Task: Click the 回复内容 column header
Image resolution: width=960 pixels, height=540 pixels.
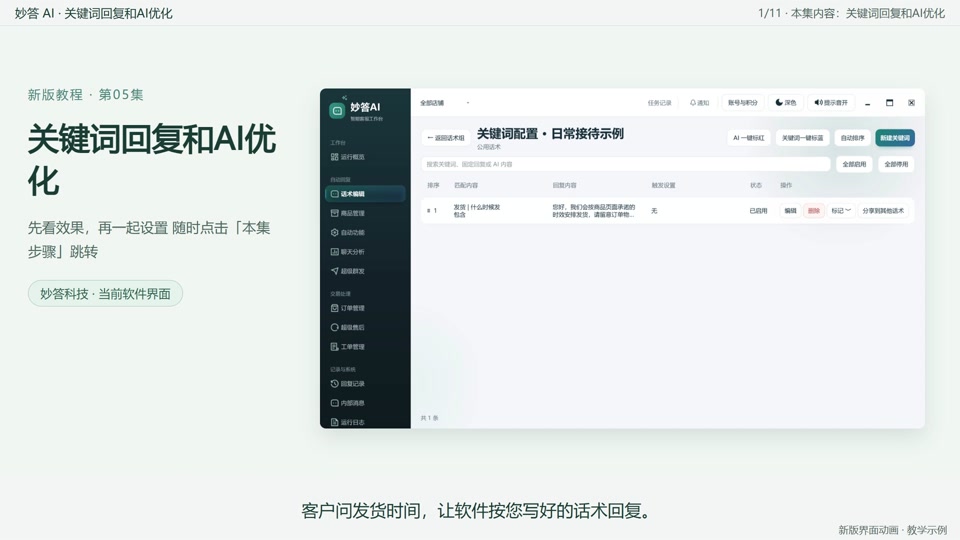Action: coord(564,185)
